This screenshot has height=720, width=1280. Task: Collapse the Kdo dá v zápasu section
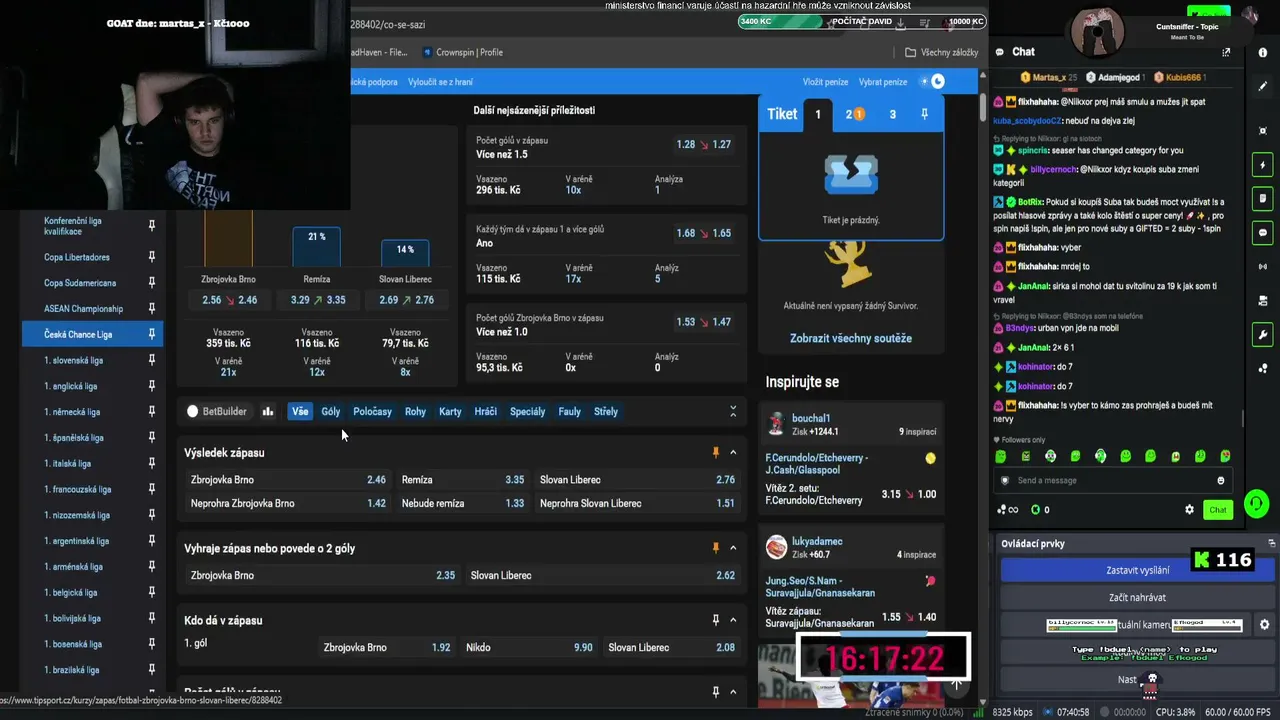point(733,620)
